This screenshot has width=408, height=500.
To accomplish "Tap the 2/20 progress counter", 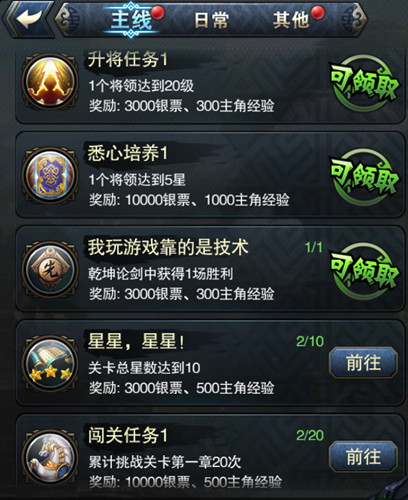I will coord(310,435).
